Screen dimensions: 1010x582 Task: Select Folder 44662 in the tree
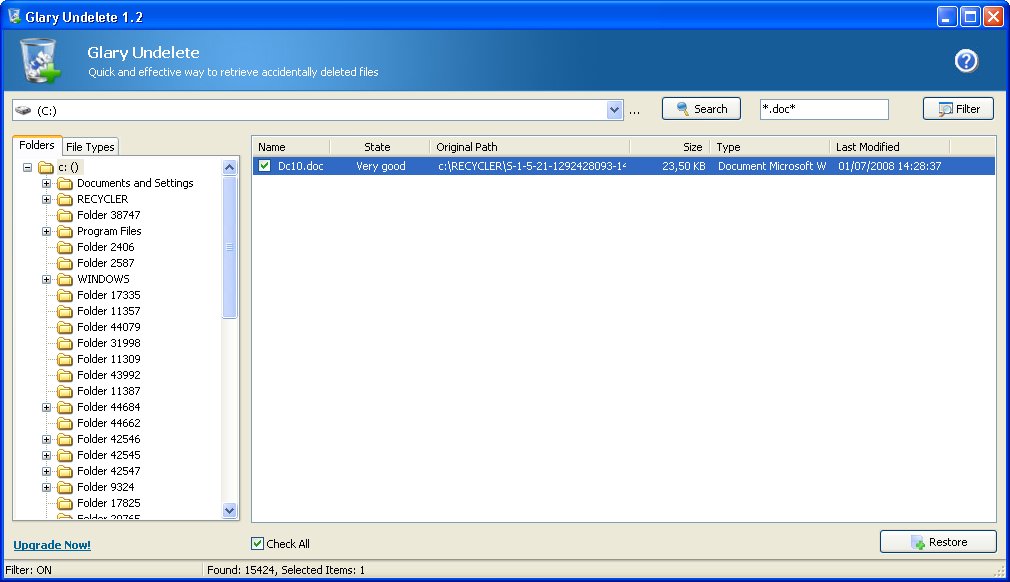(108, 423)
